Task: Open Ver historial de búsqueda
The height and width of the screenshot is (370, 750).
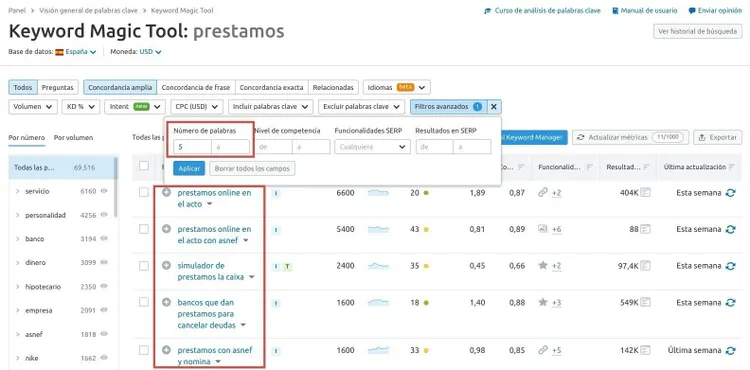Action: click(697, 31)
